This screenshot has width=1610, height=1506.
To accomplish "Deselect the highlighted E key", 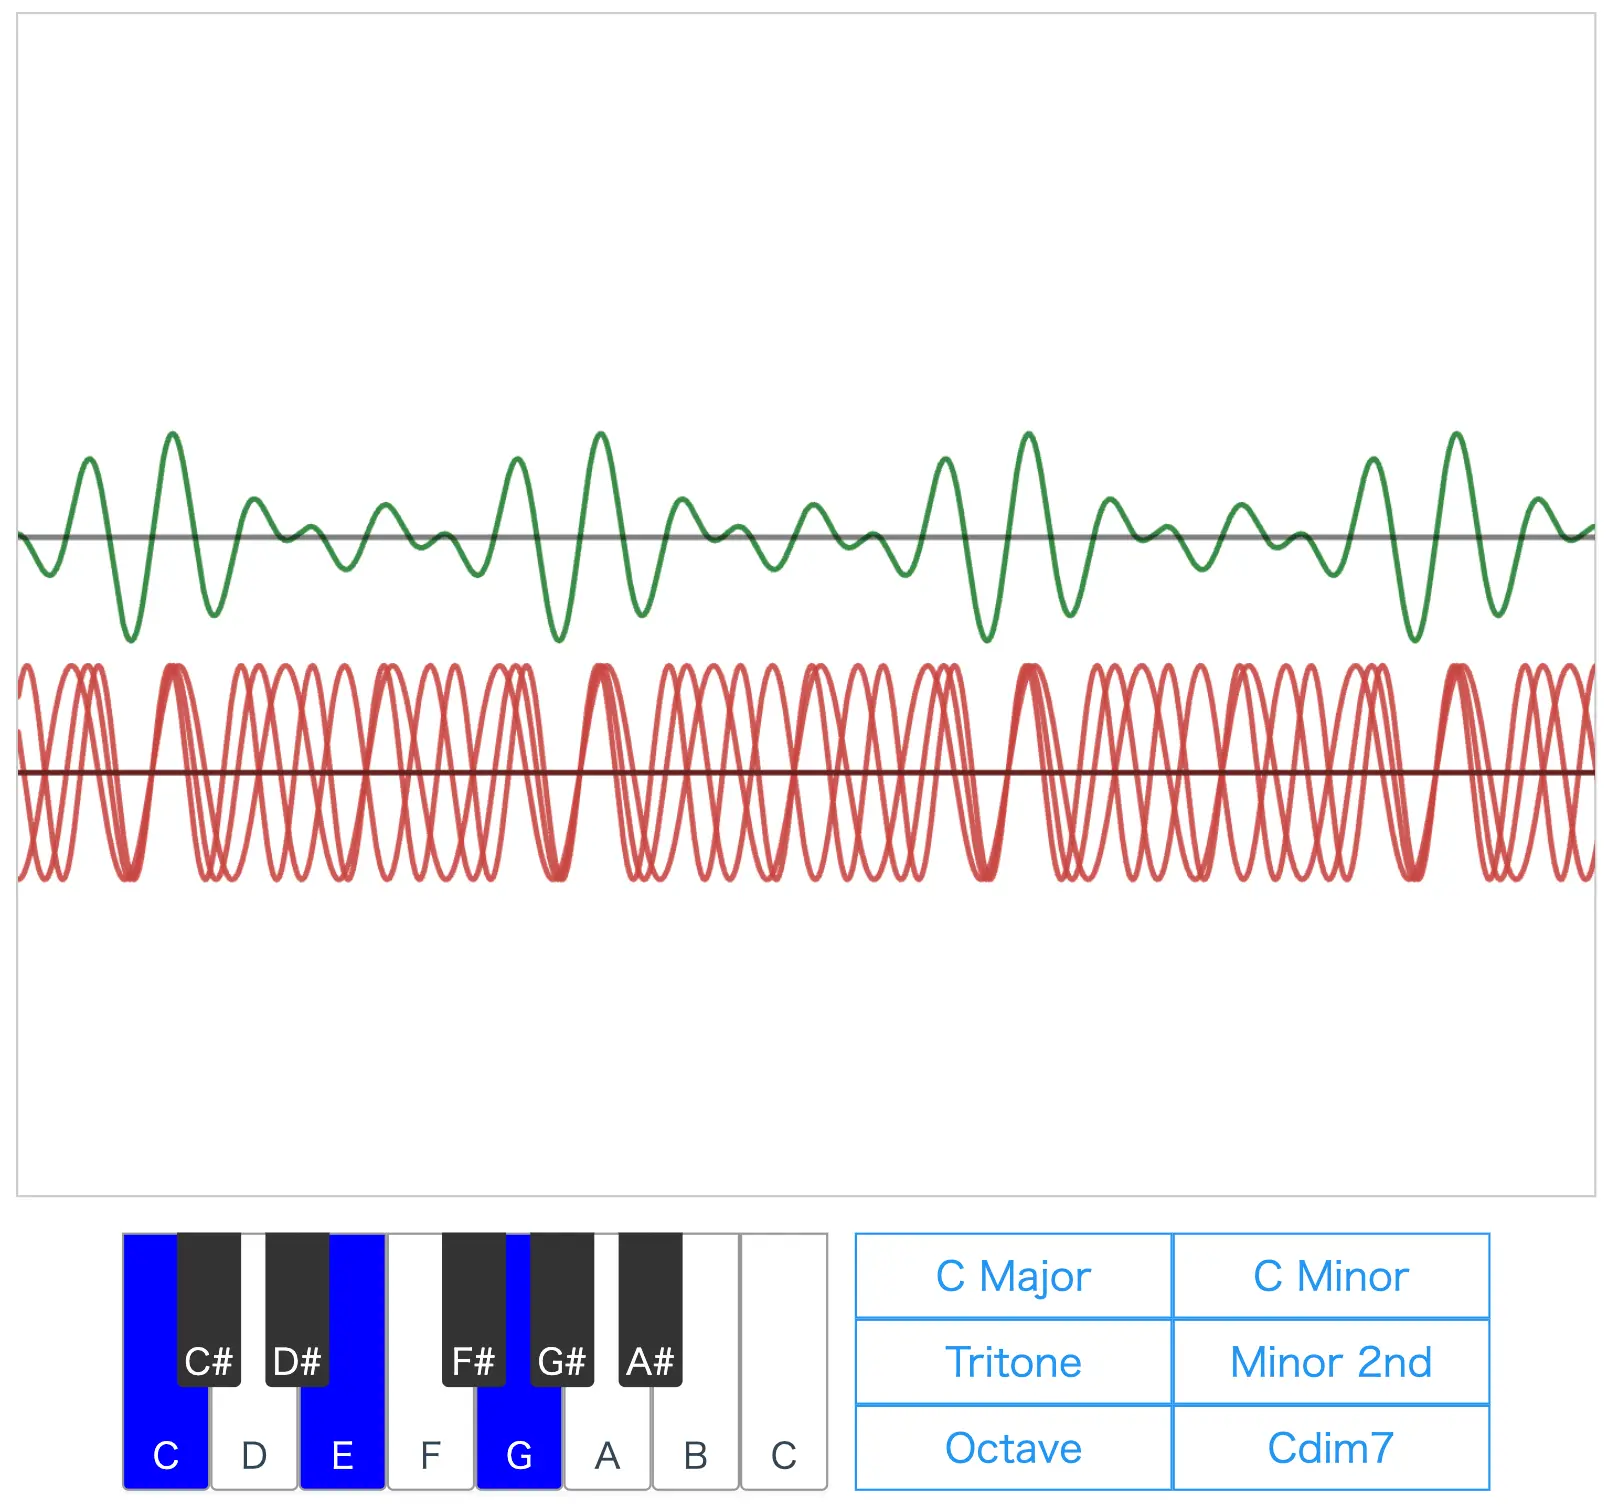I will [x=343, y=1450].
